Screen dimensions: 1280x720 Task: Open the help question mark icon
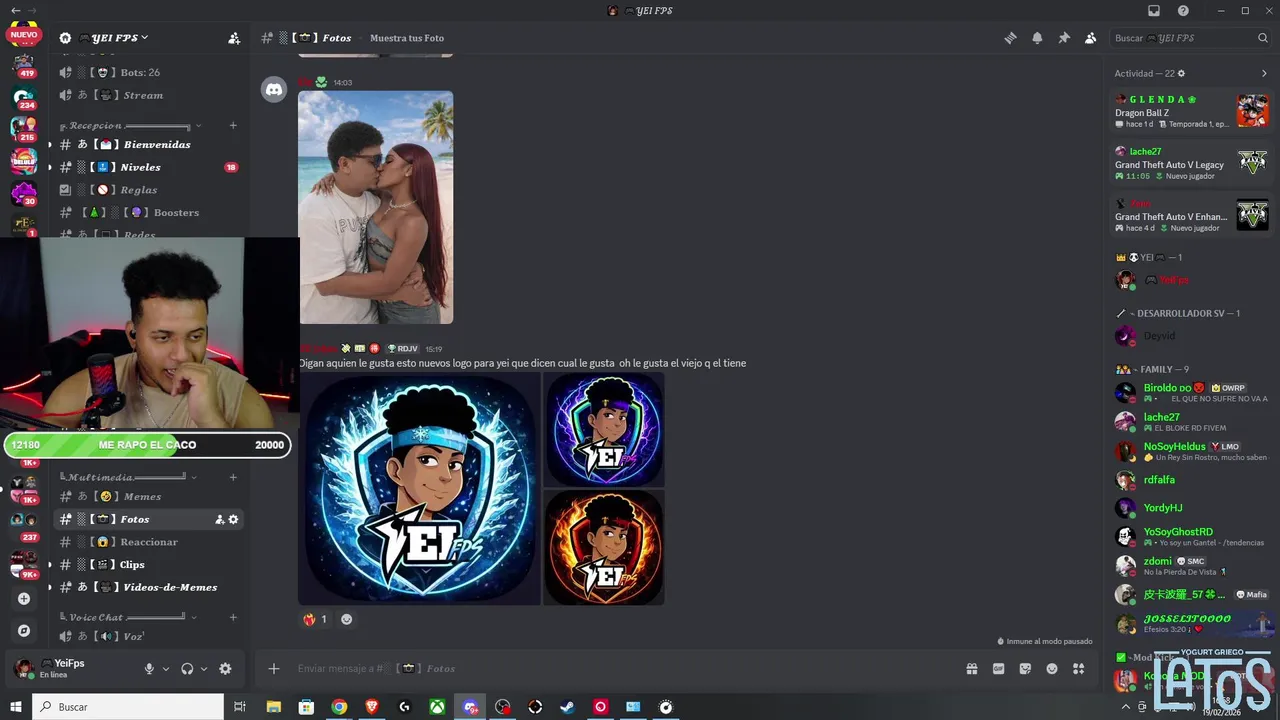pos(1183,11)
